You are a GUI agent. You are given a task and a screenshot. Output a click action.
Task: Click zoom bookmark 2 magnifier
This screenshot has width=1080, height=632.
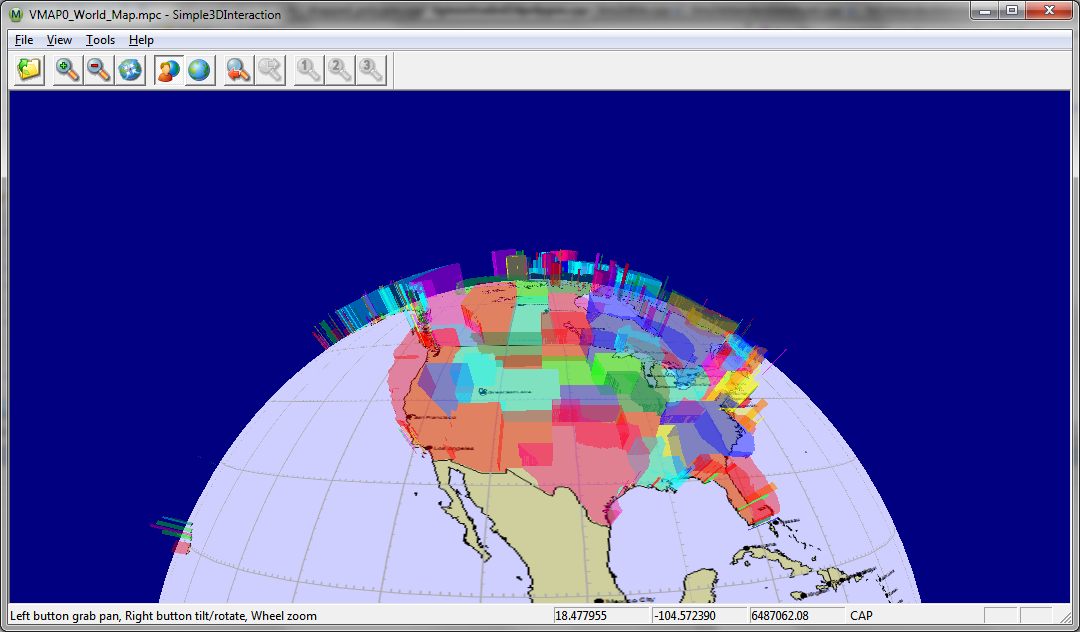340,70
